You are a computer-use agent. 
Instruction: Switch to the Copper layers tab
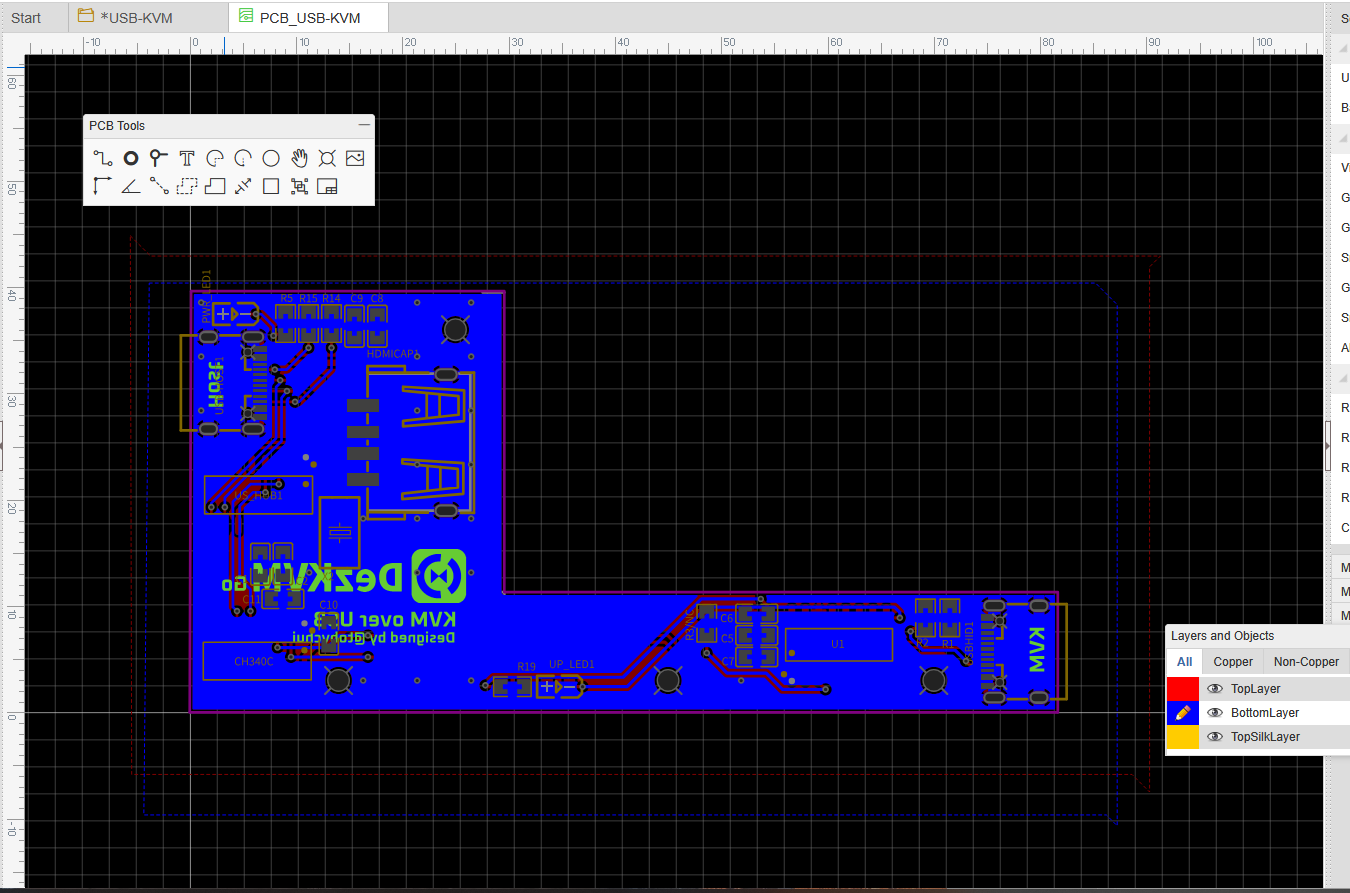[1233, 661]
